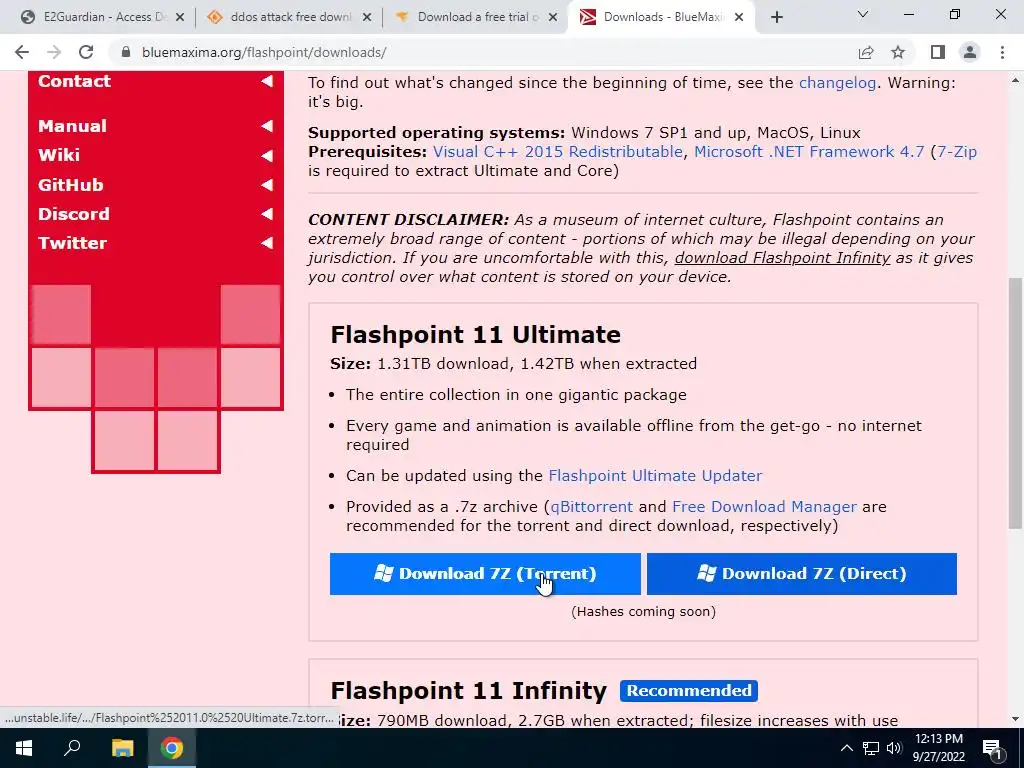The image size is (1024, 768).
Task: Switch to the E2Guardian tab
Action: coord(101,18)
